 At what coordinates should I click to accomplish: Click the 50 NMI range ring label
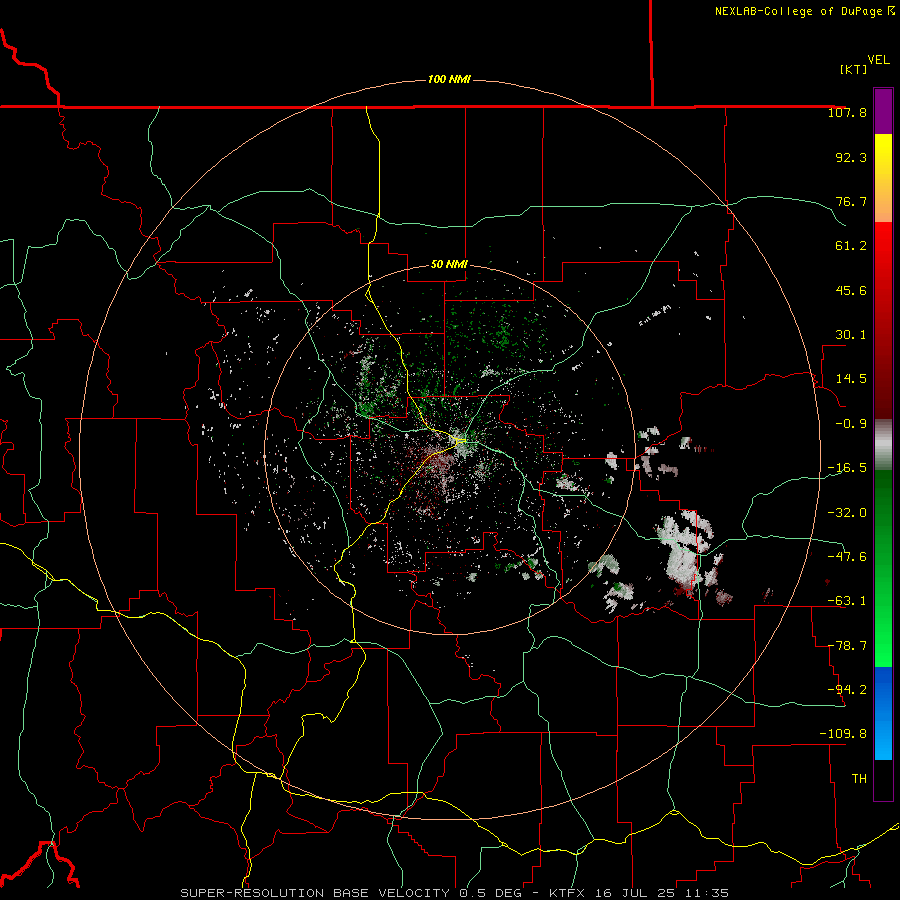coord(449,265)
